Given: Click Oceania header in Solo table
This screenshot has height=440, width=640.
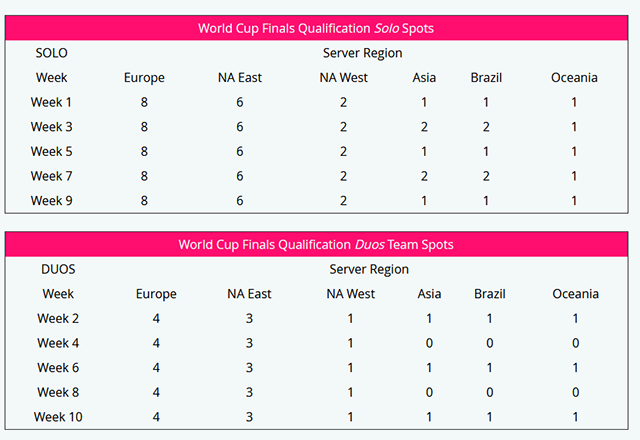Looking at the screenshot, I should point(574,78).
